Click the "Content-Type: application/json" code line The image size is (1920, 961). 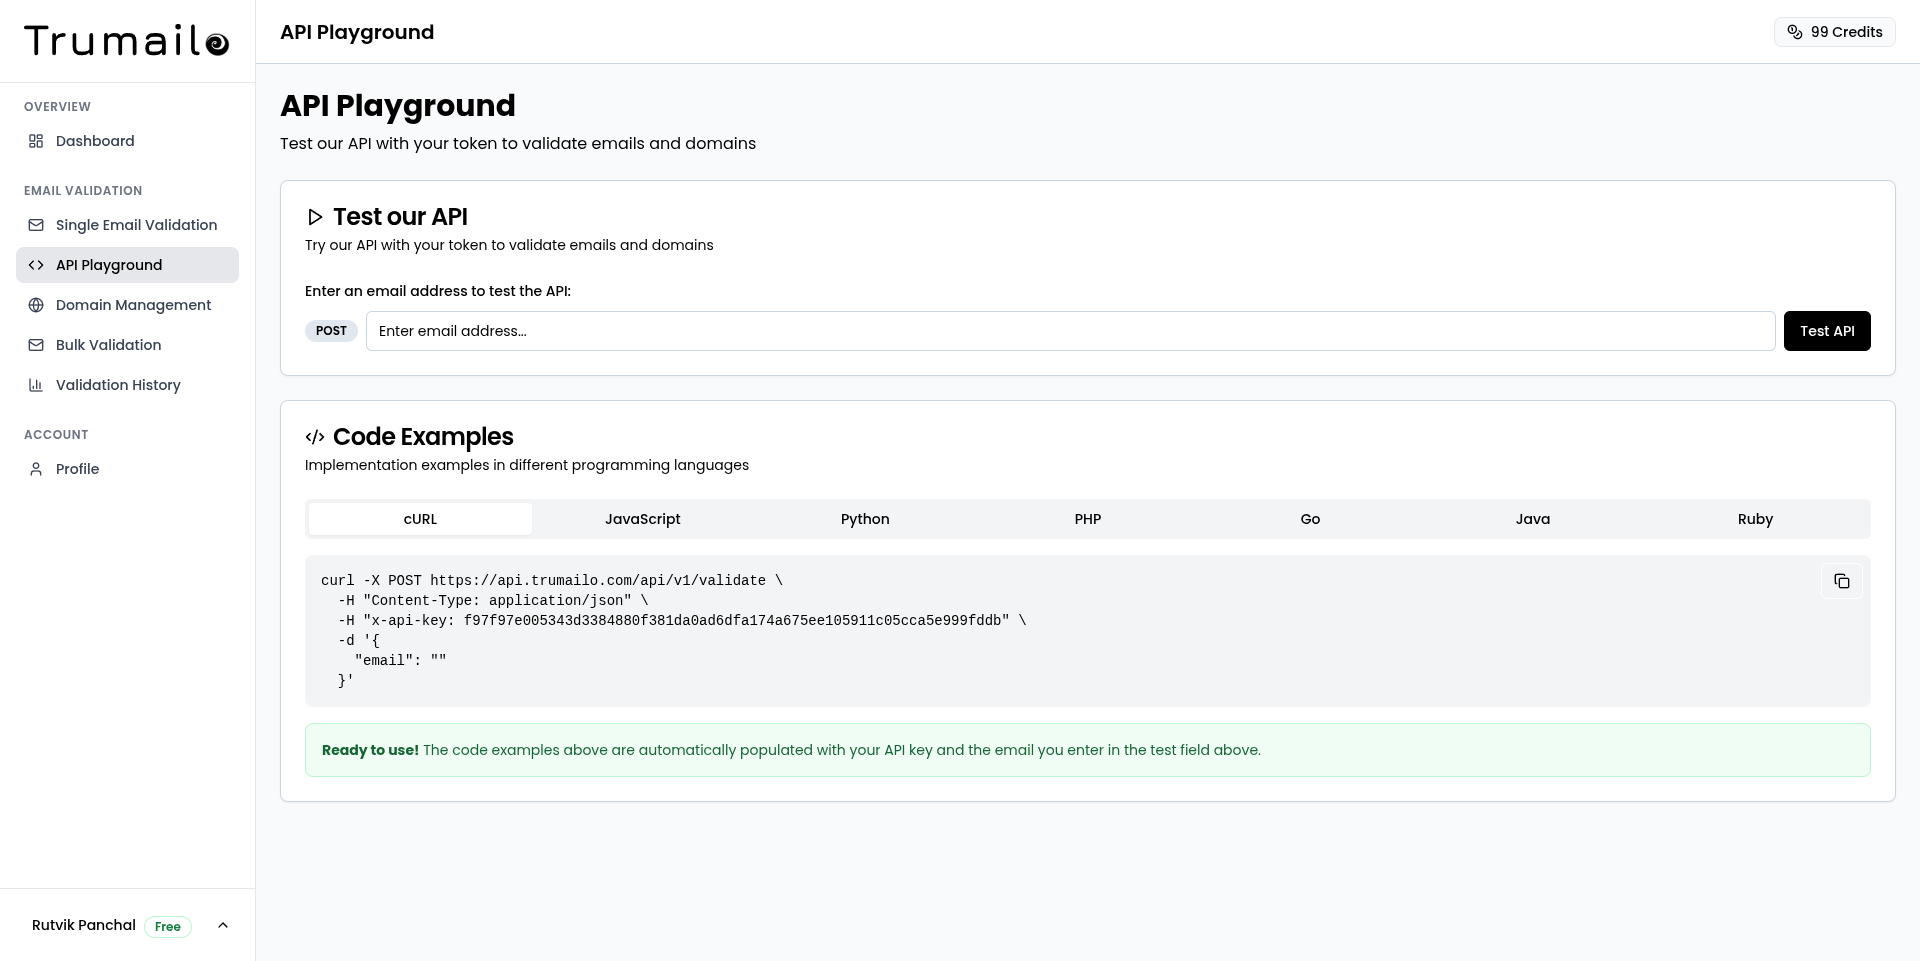(x=493, y=600)
